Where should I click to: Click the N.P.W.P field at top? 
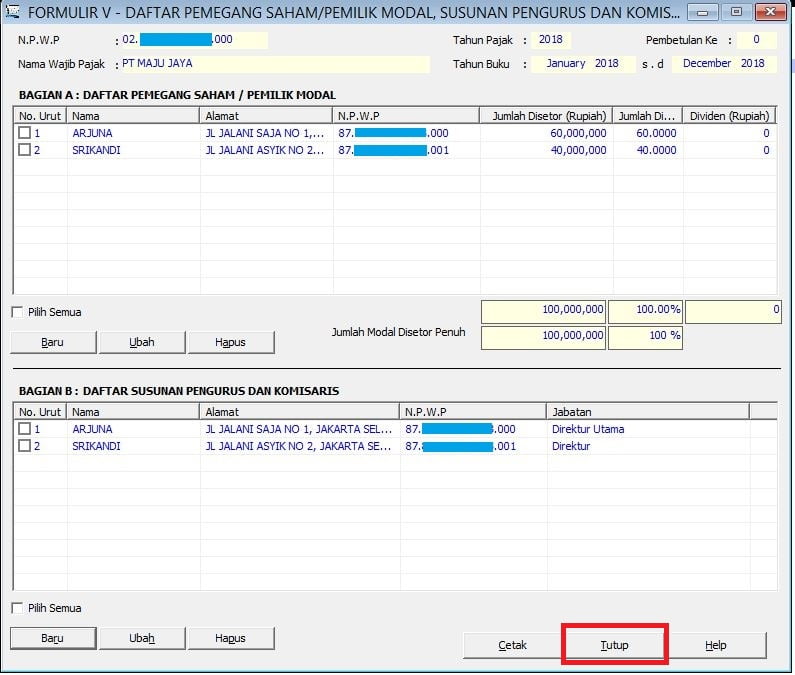click(x=194, y=40)
